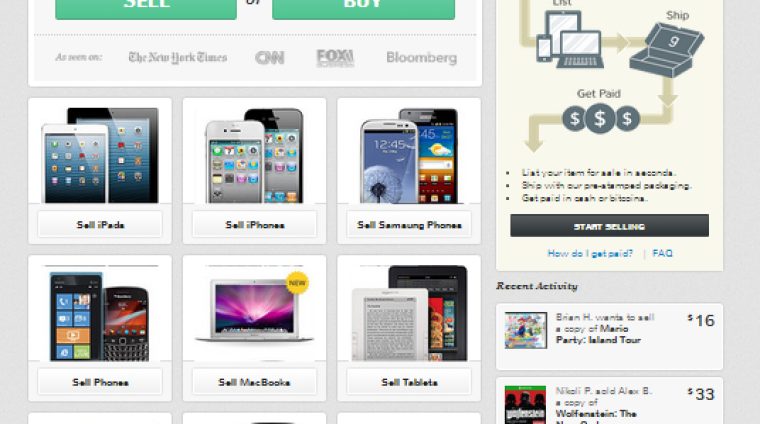Click the green BUY button
This screenshot has height=424, width=760.
pyautogui.click(x=364, y=9)
